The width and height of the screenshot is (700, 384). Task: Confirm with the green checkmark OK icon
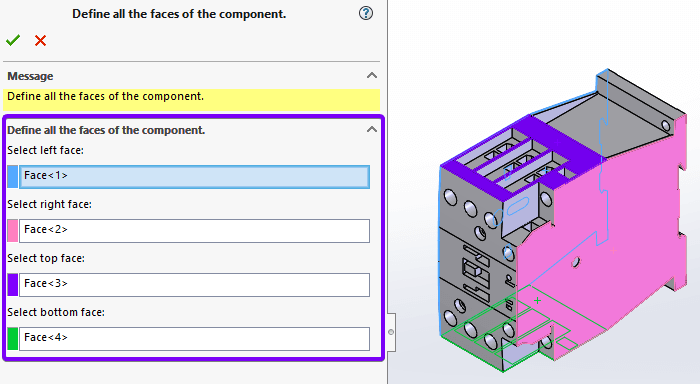coord(13,41)
